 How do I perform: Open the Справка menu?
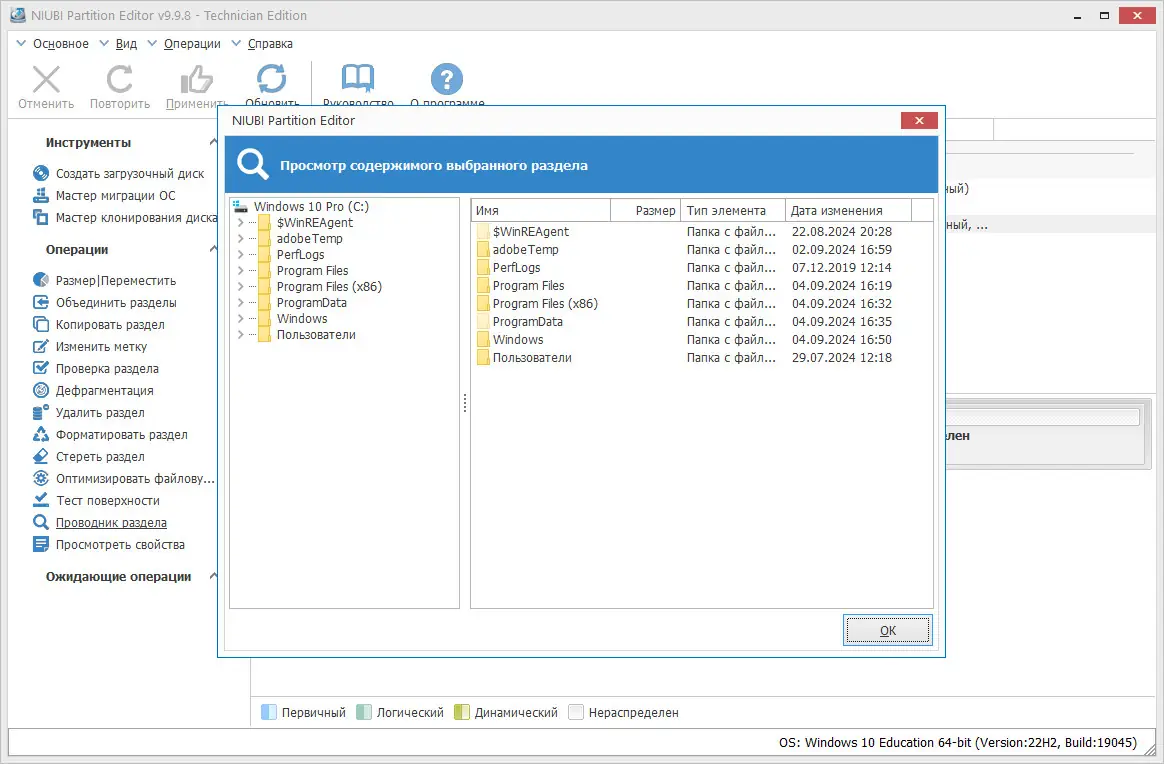point(266,43)
